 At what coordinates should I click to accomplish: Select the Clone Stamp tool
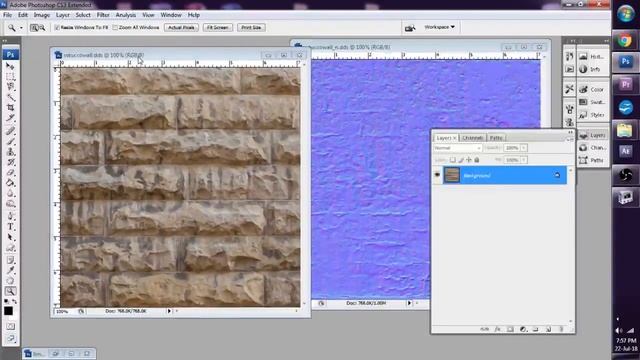[10, 152]
